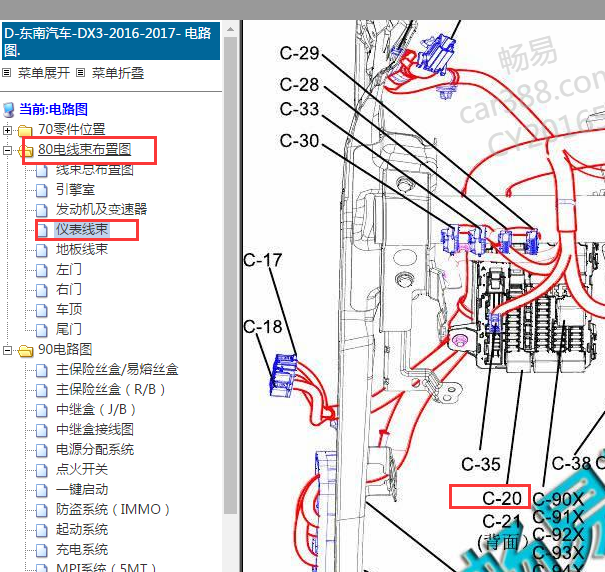Open the 车顶 harness page
Image resolution: width=605 pixels, height=572 pixels.
69,309
